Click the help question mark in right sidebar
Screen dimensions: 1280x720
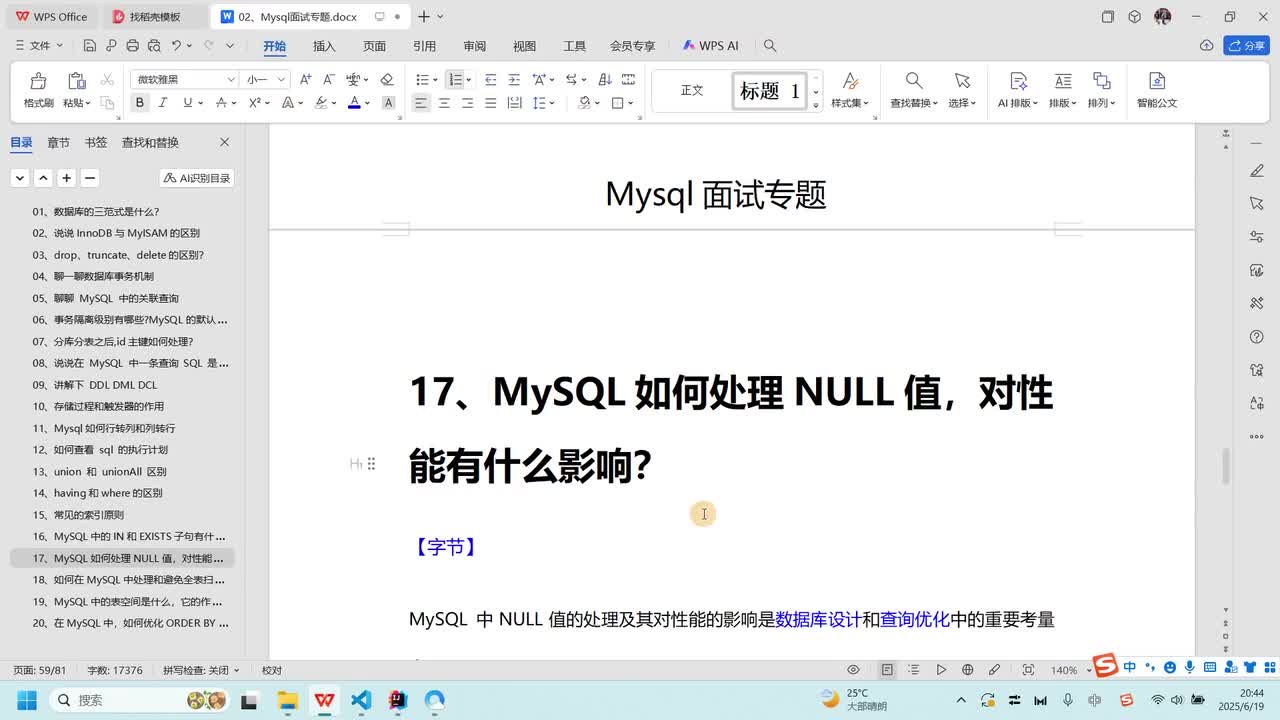[1257, 337]
